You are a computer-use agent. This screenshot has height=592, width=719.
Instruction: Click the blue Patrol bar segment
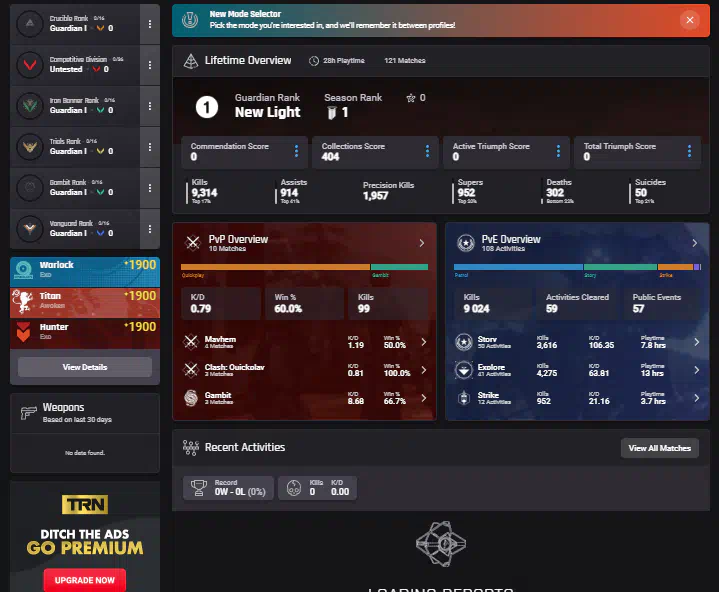[x=518, y=267]
